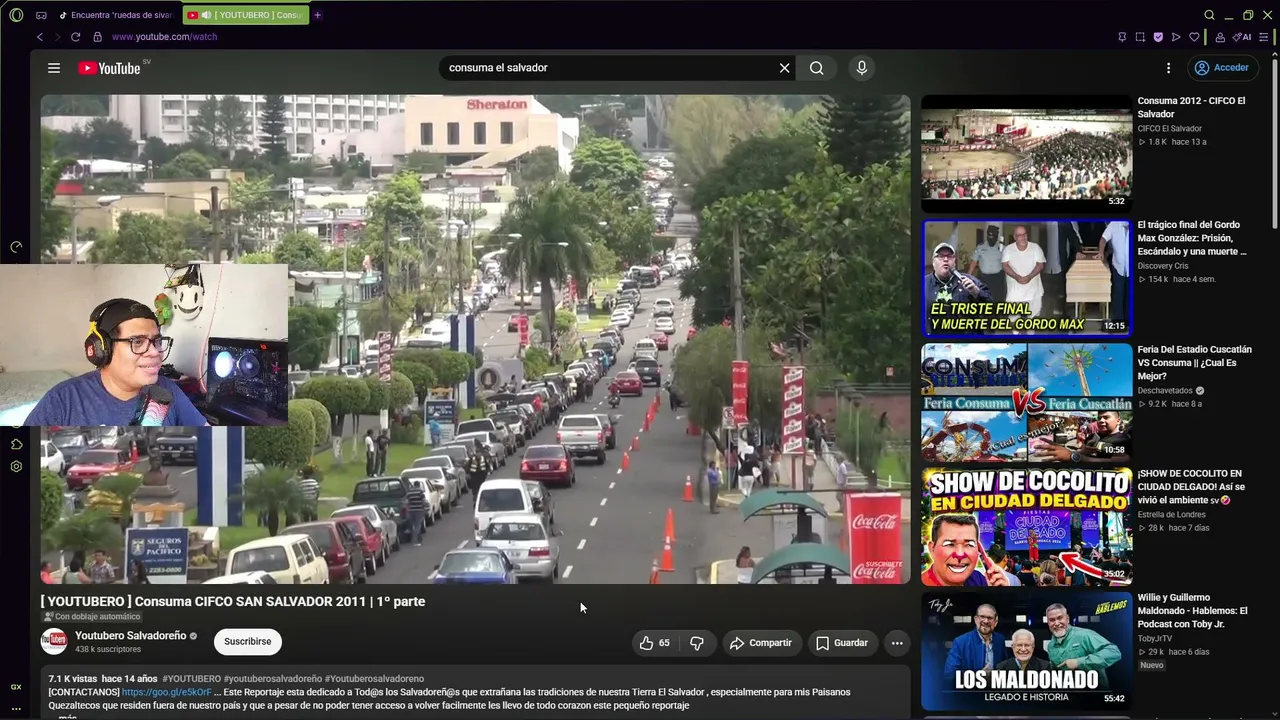
Task: Open the sidebar extensions puzzle icon
Action: (16, 444)
